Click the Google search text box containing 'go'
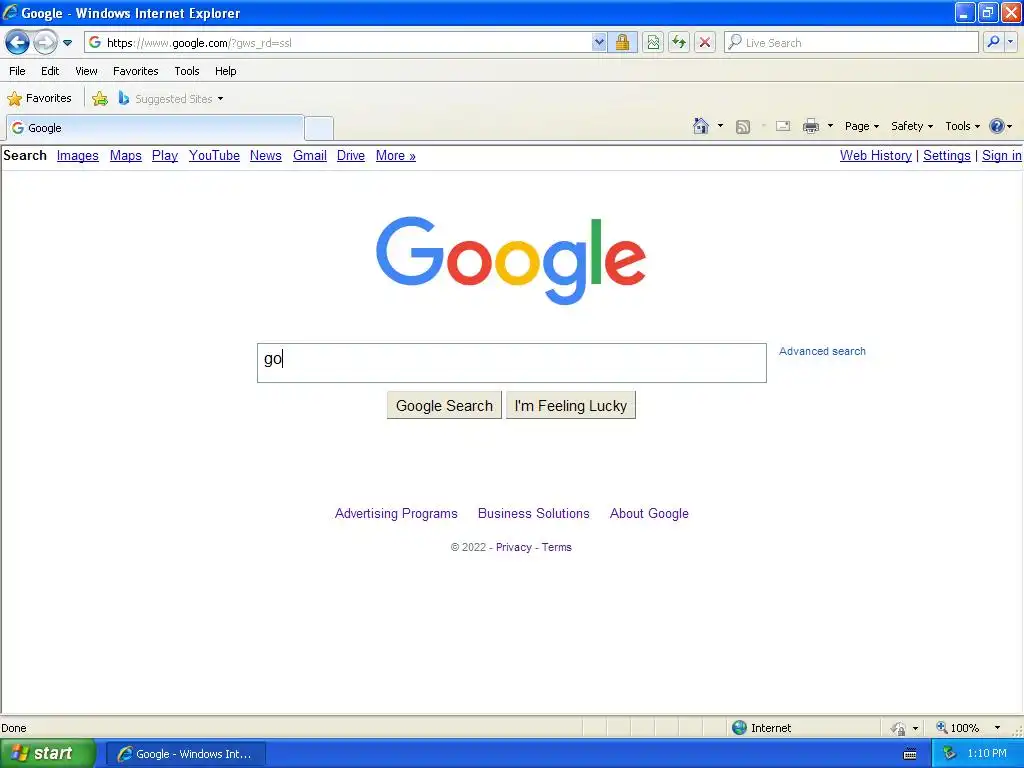 tap(512, 363)
